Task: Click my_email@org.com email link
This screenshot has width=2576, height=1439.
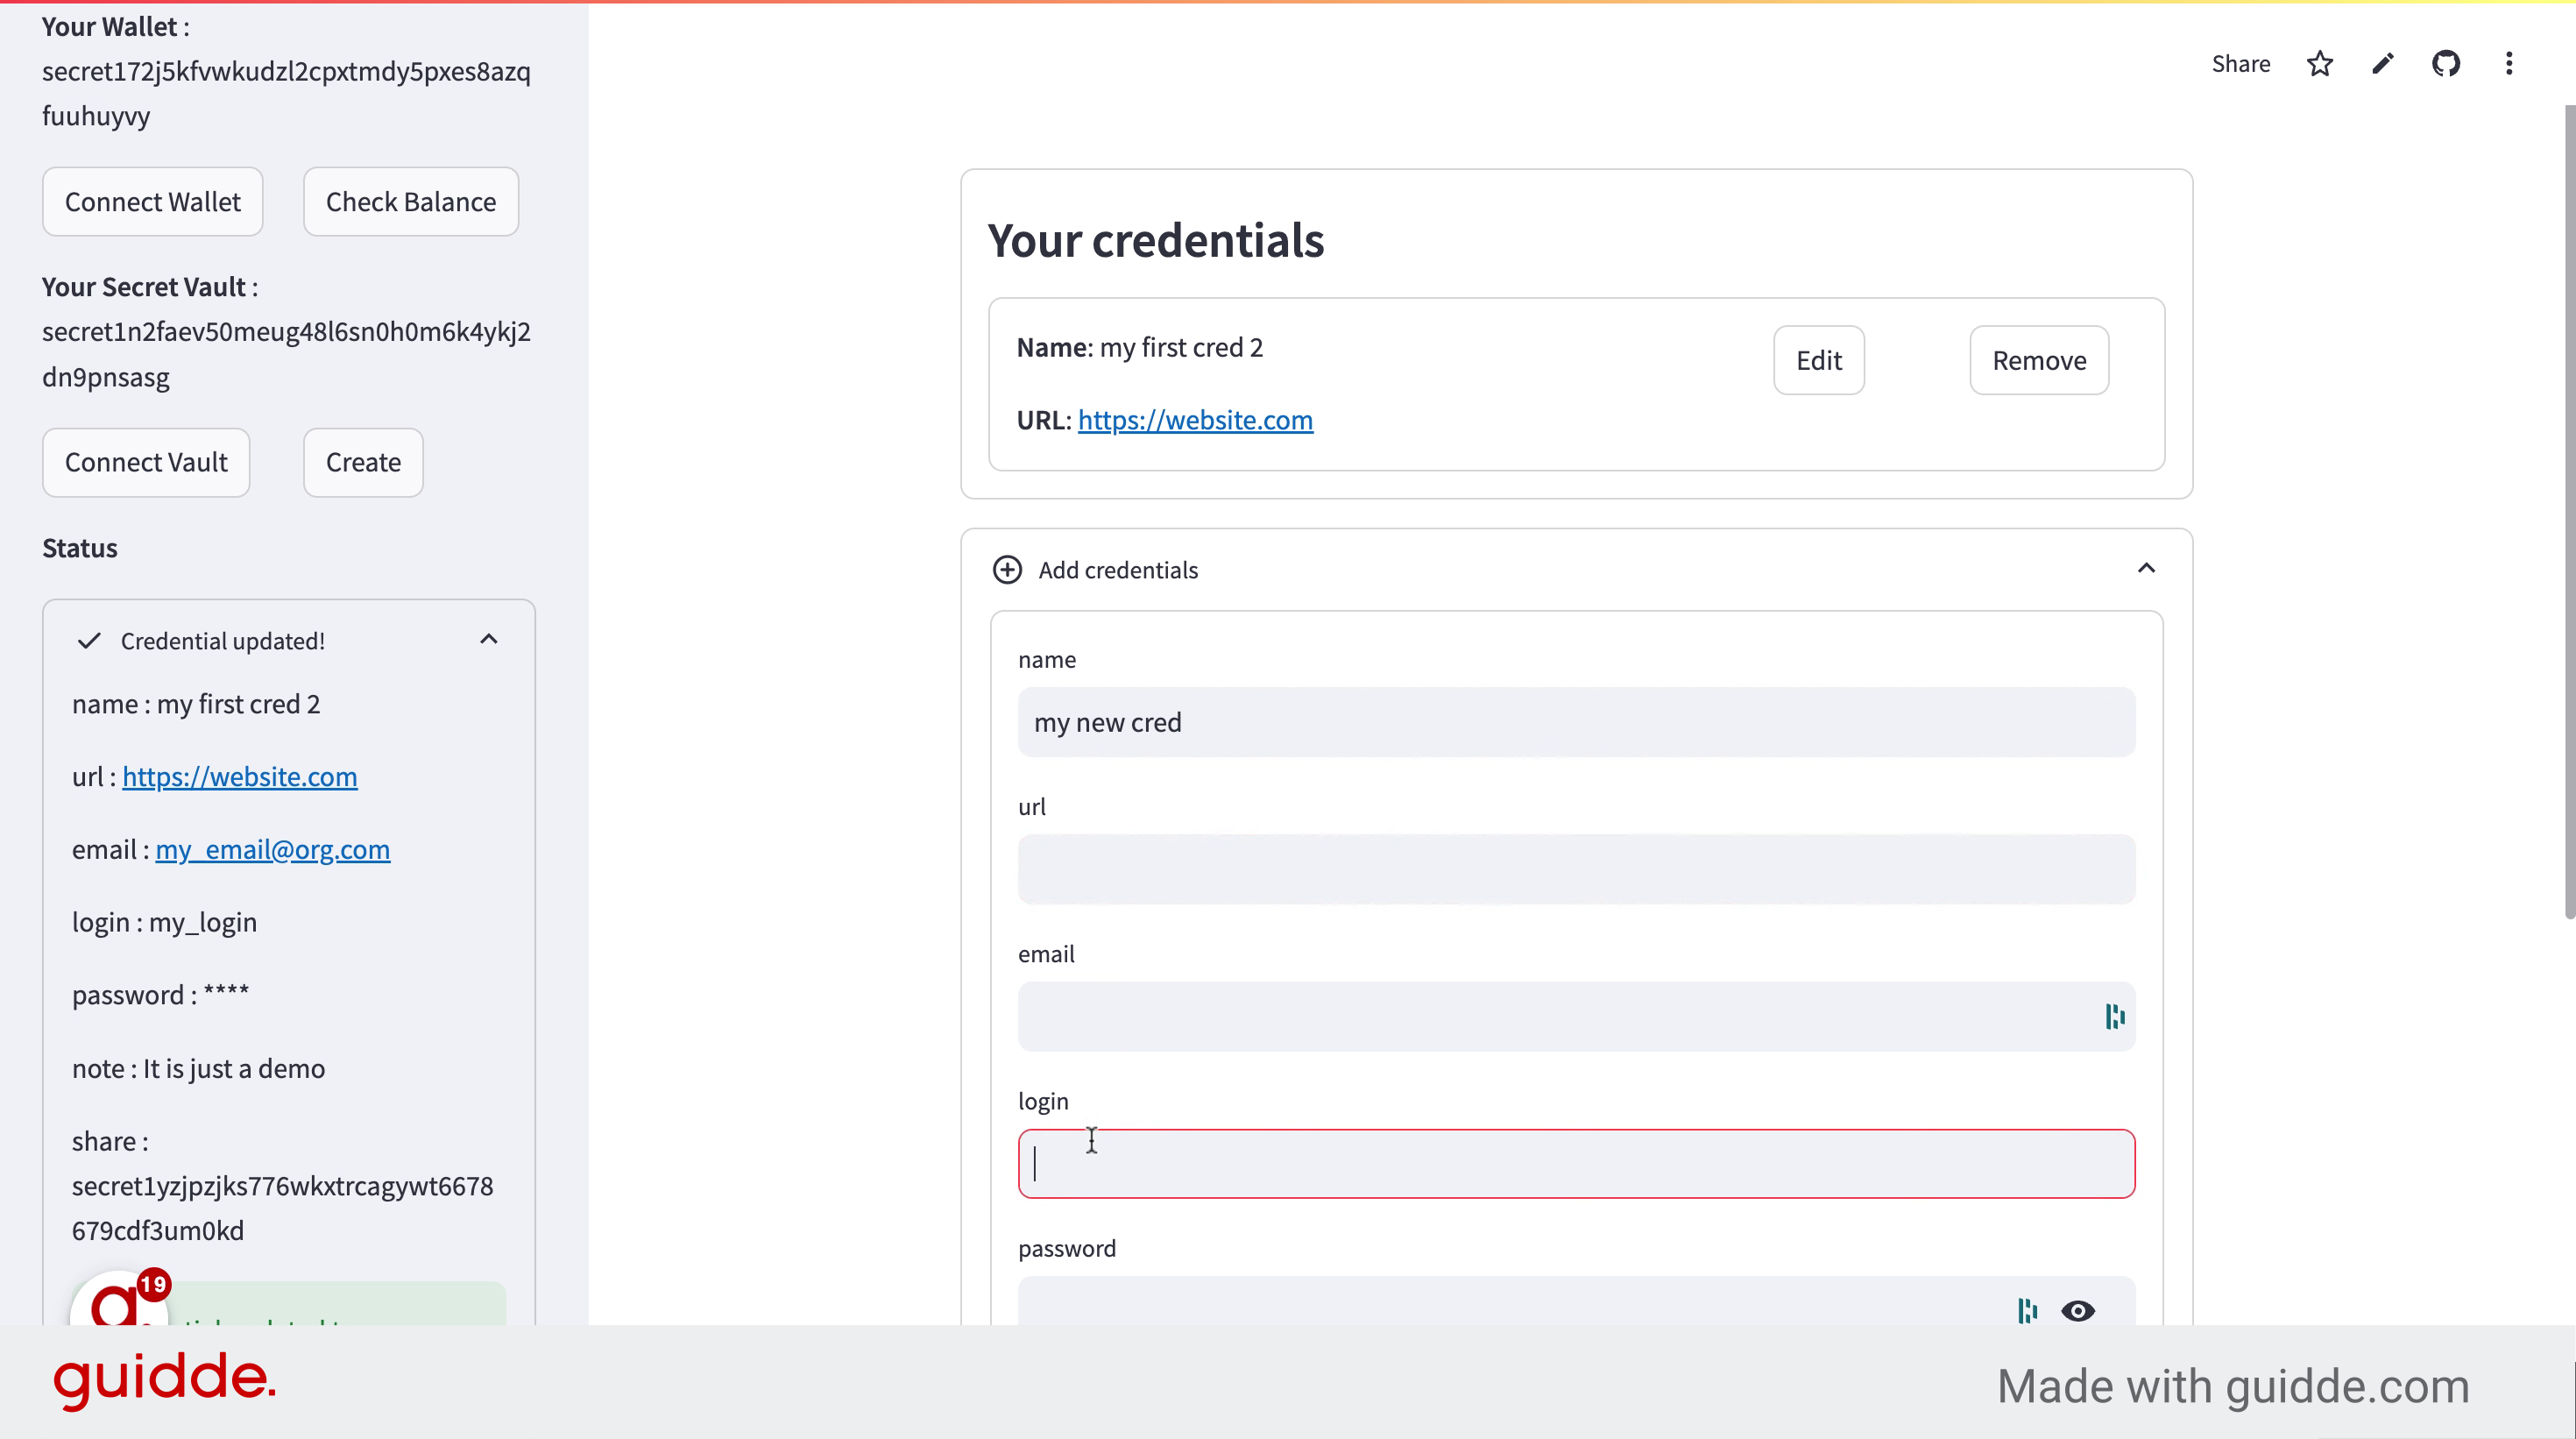Action: pos(272,847)
